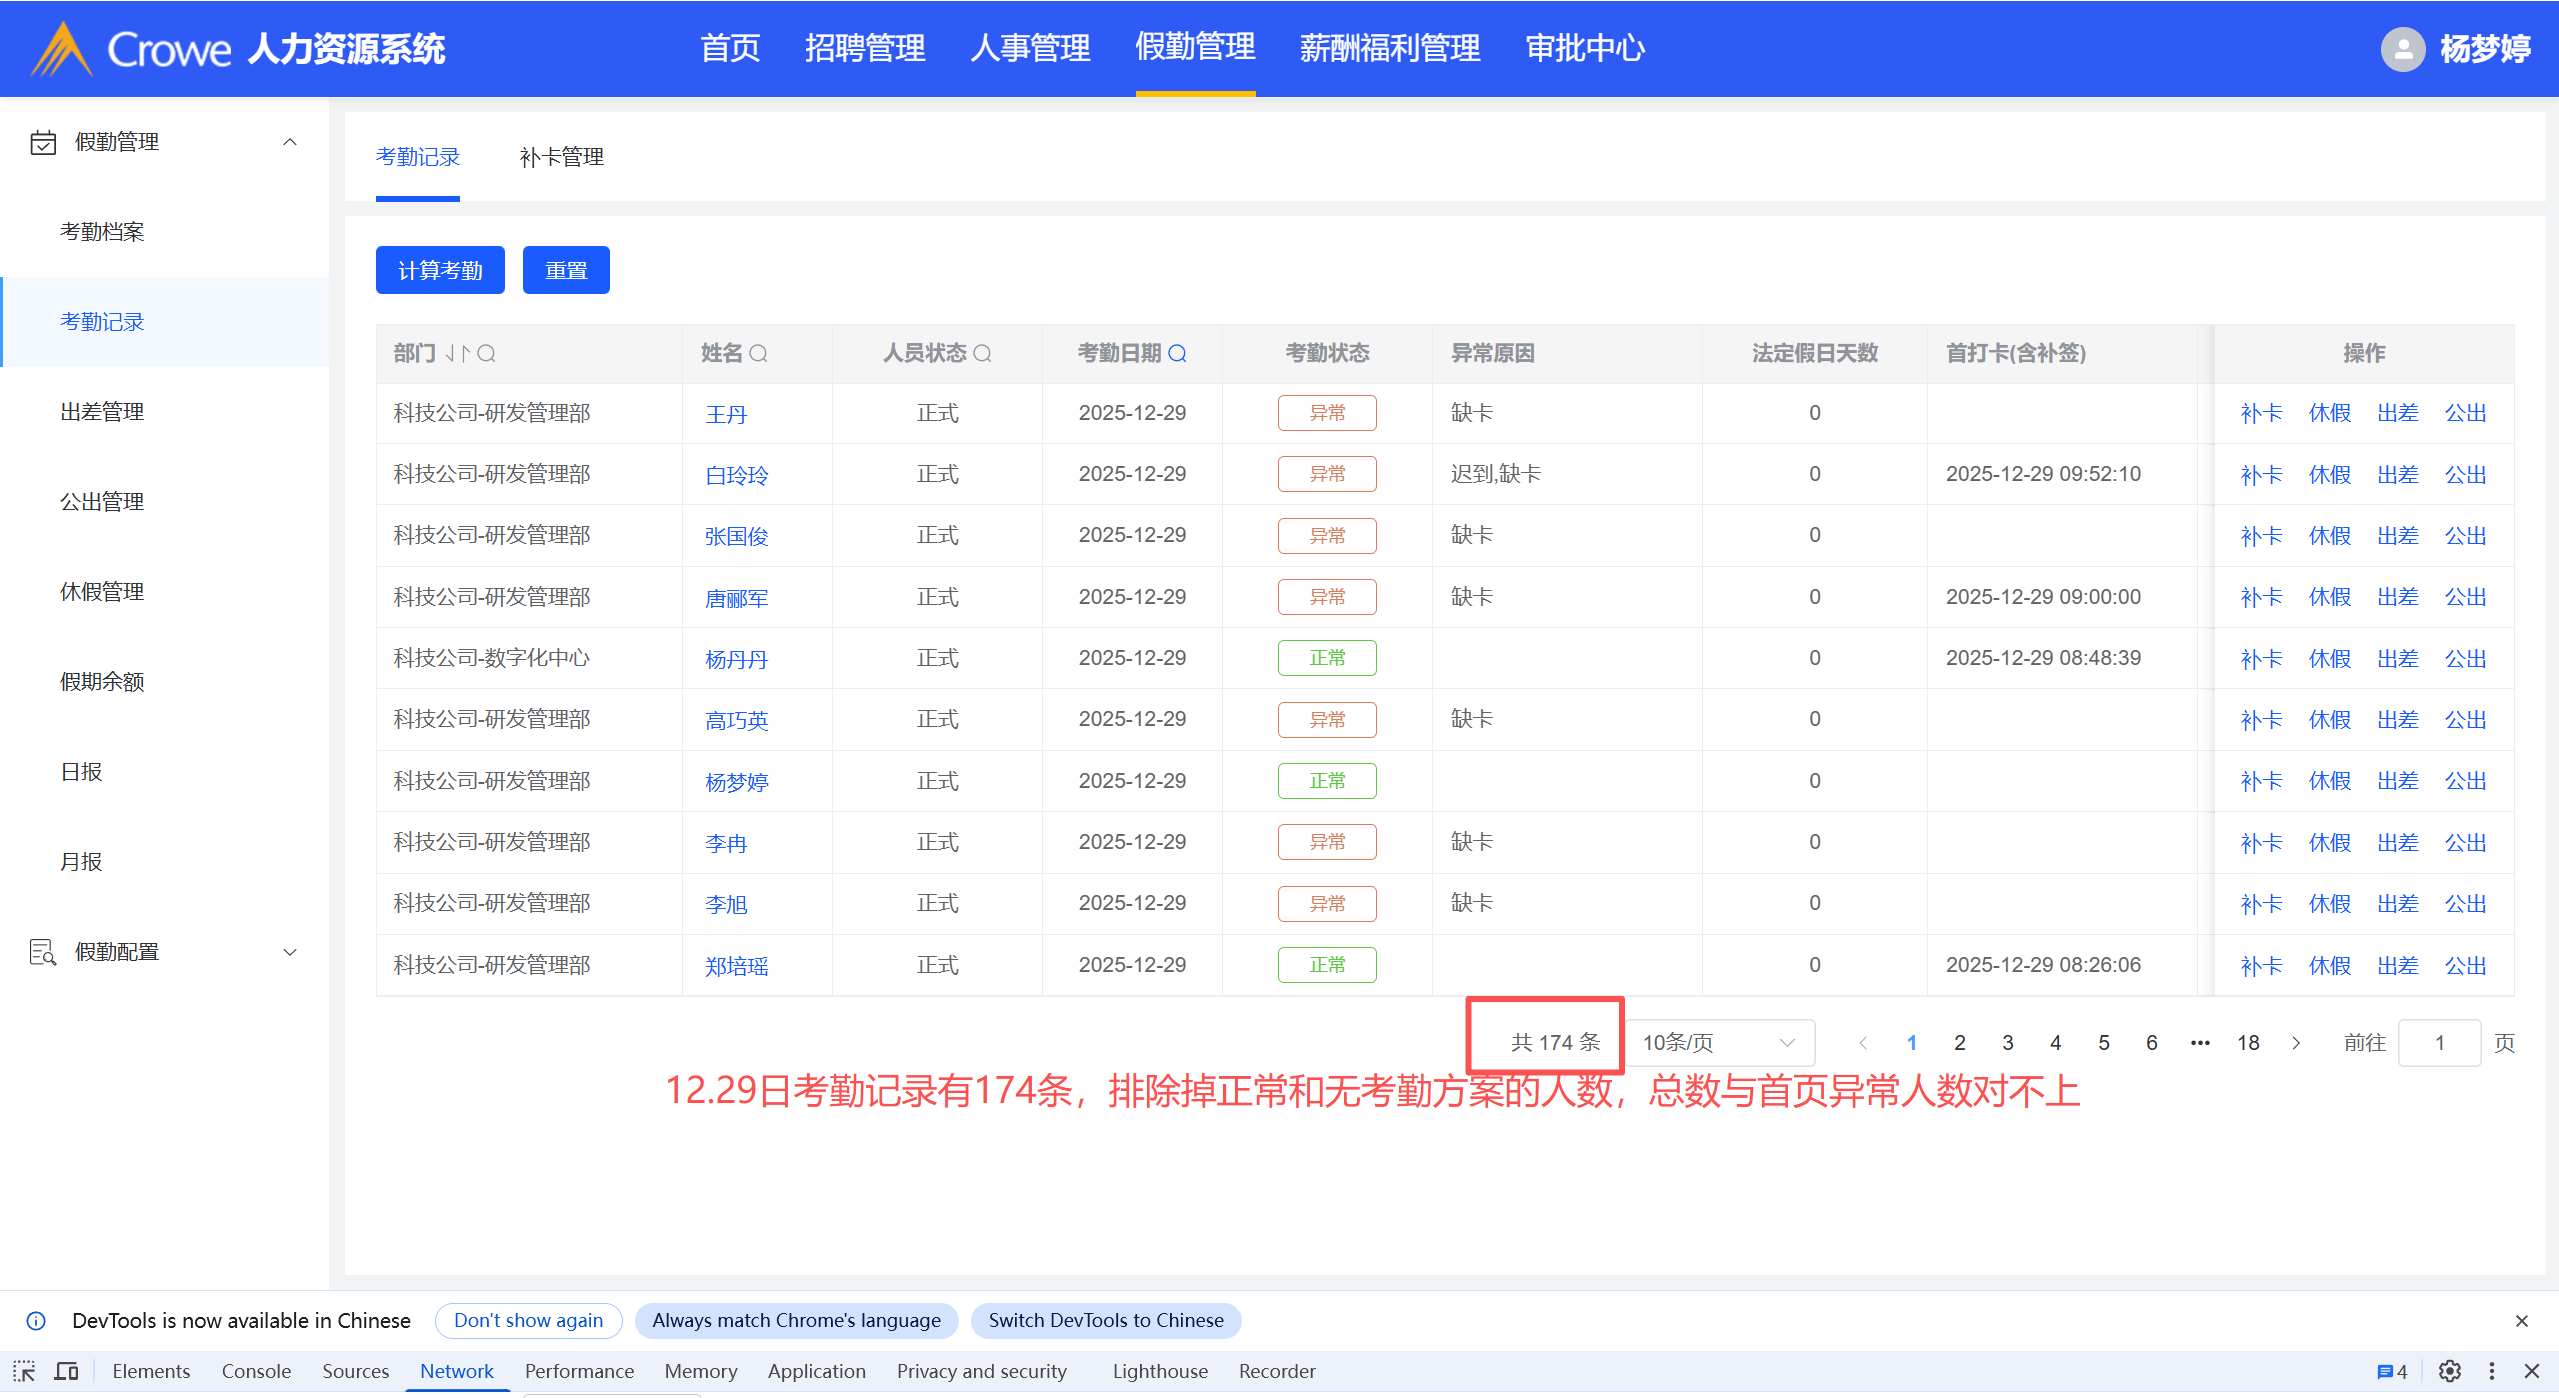Click the user avatar icon for 杨梦婷

(x=2402, y=49)
